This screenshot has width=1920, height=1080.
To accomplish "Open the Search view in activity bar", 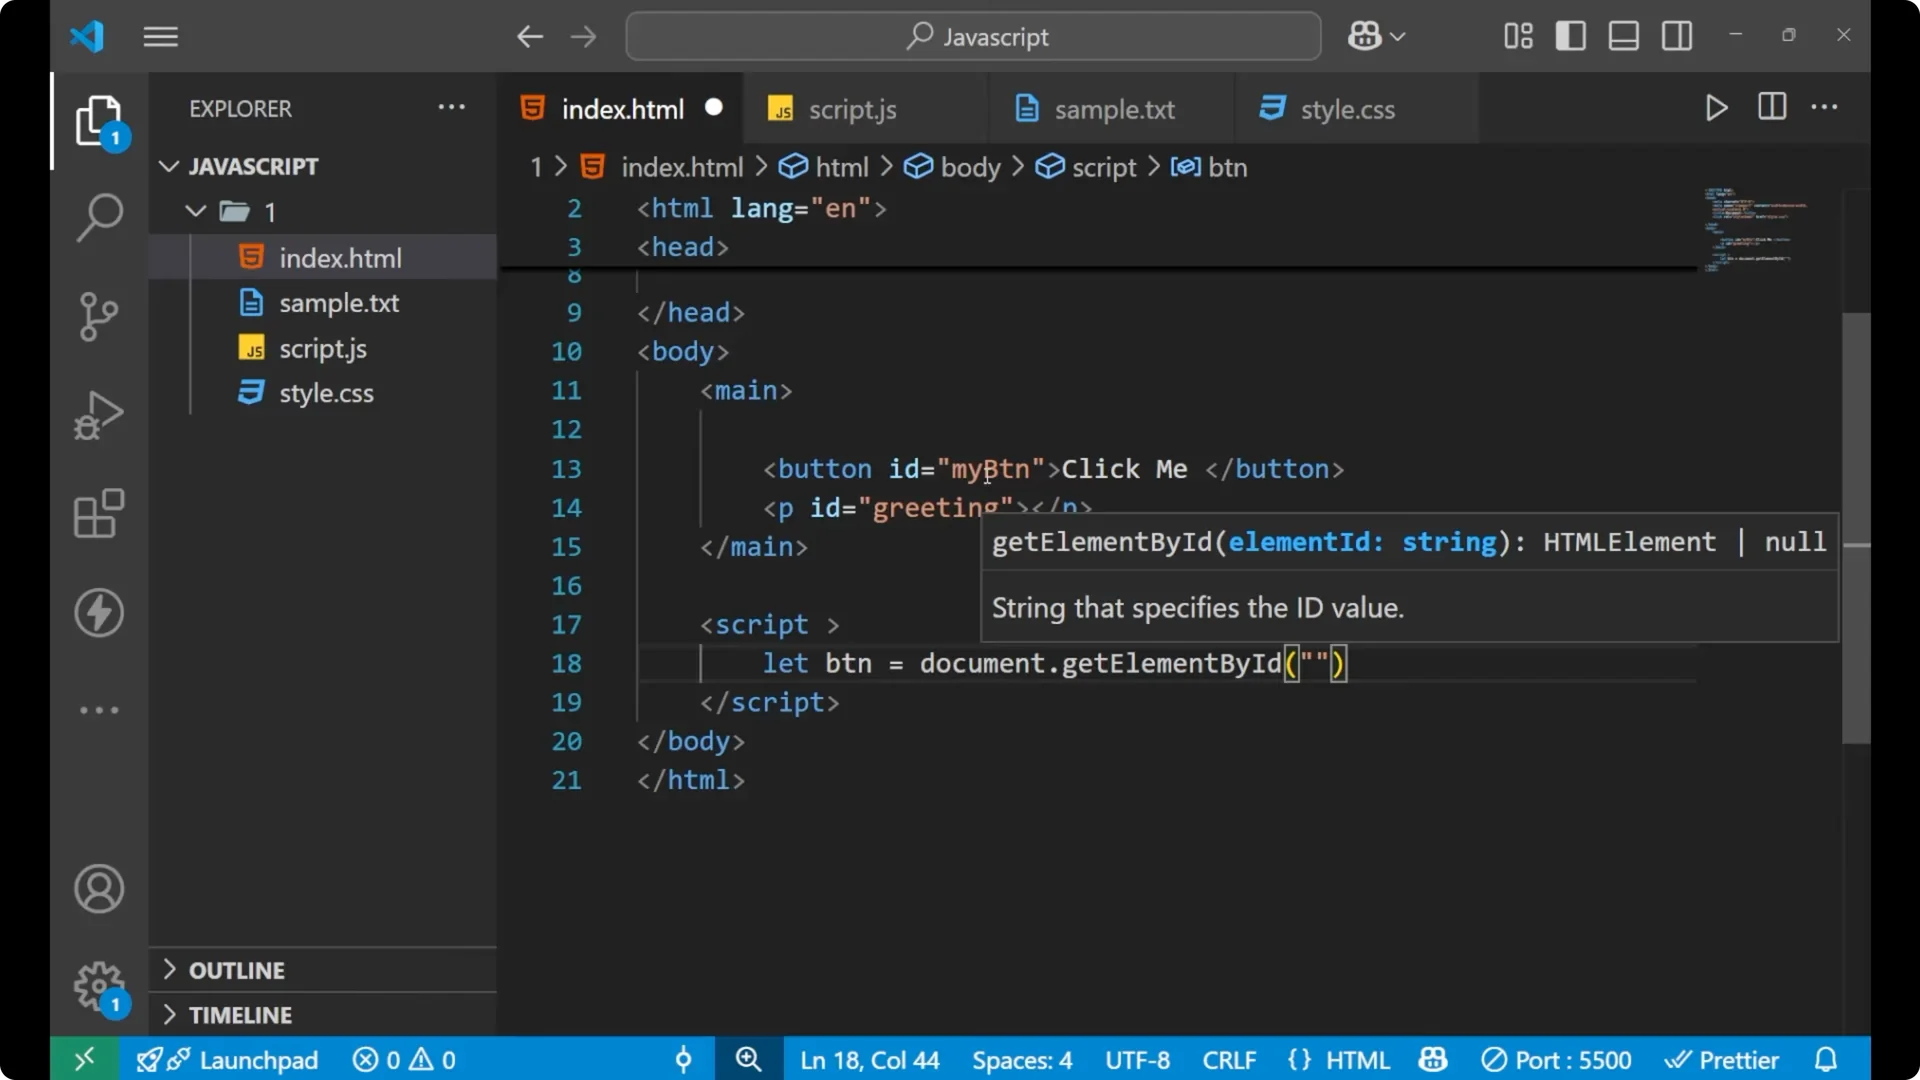I will click(x=98, y=216).
